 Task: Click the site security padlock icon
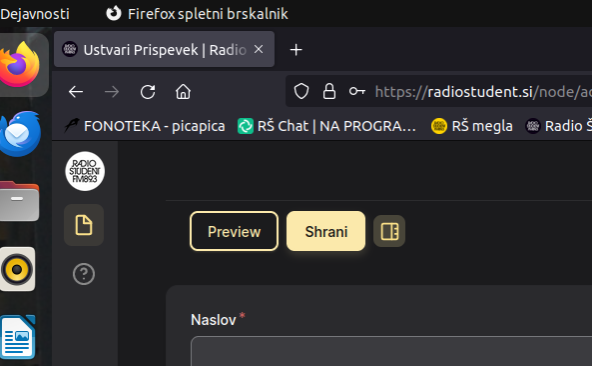[x=329, y=91]
